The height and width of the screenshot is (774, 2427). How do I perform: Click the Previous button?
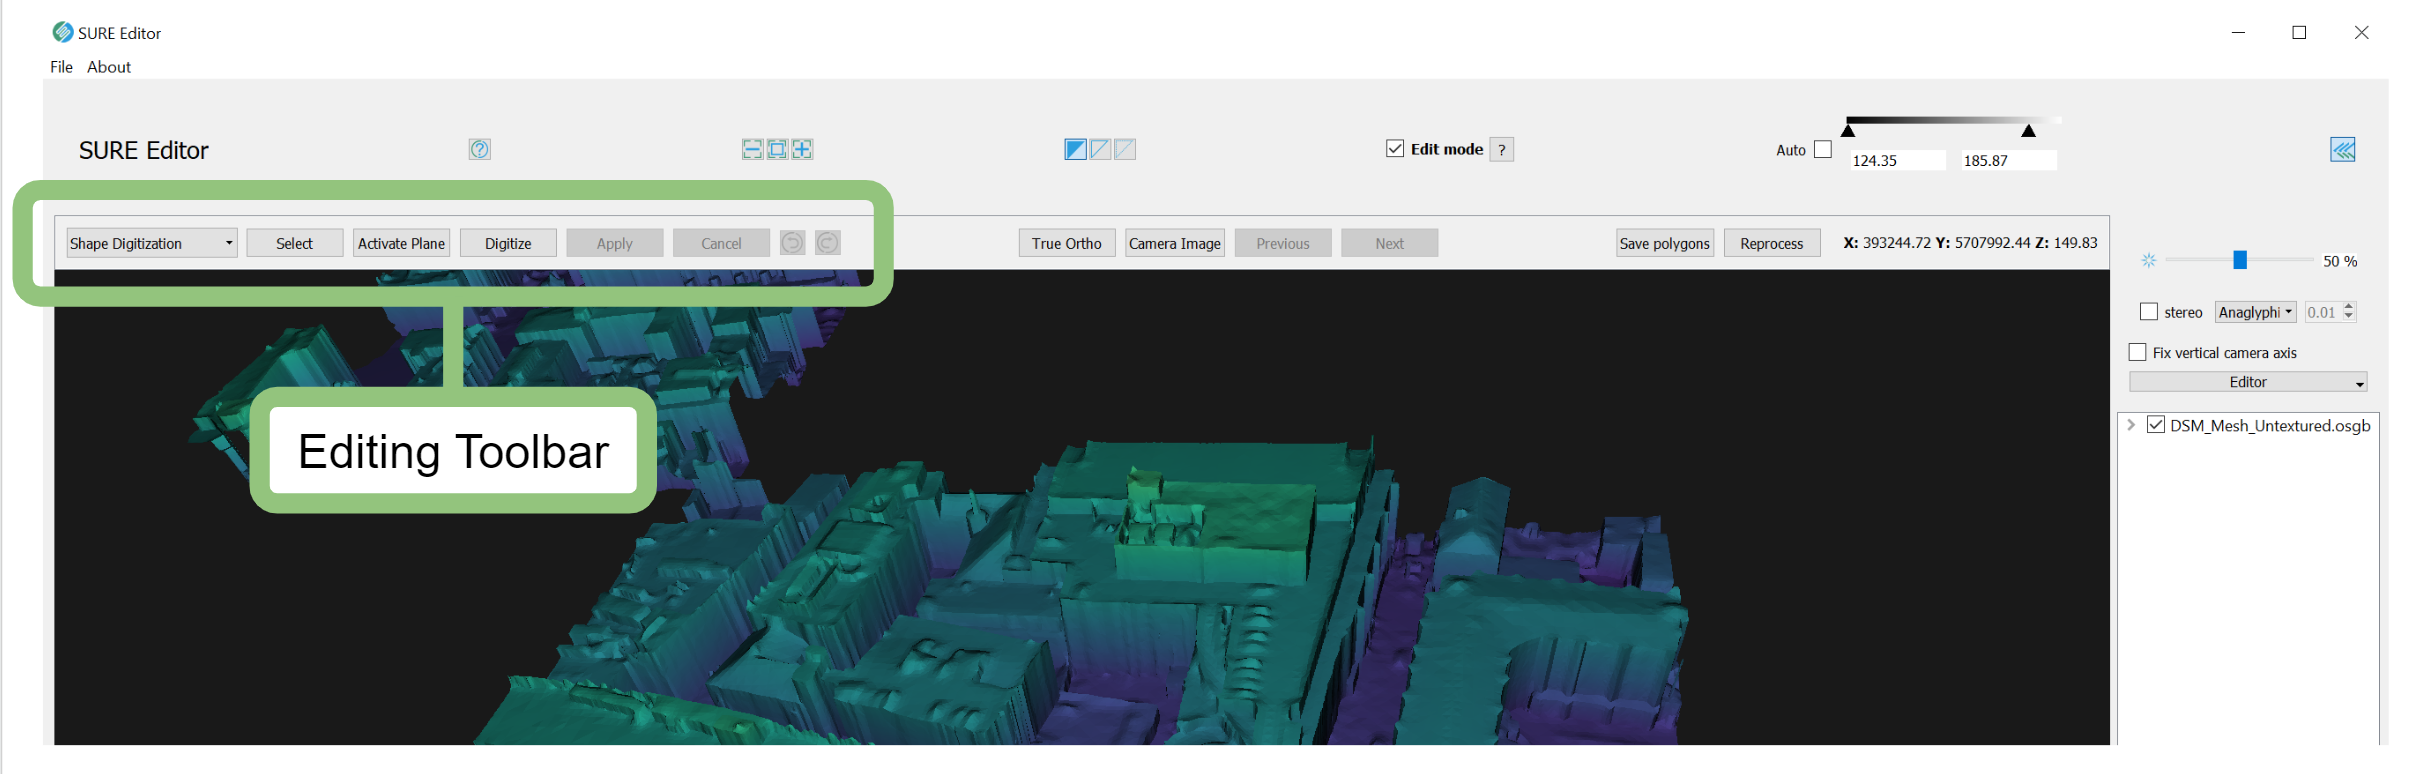(1283, 243)
